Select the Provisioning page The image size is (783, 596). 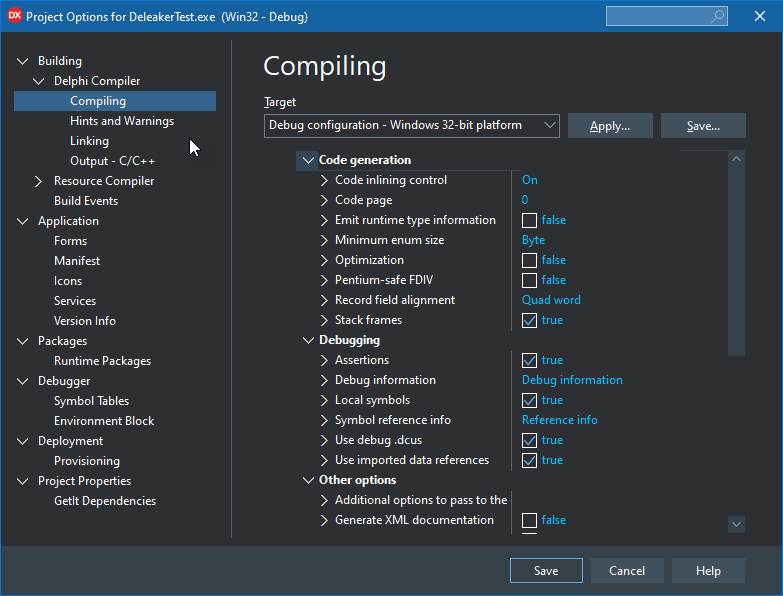[87, 461]
